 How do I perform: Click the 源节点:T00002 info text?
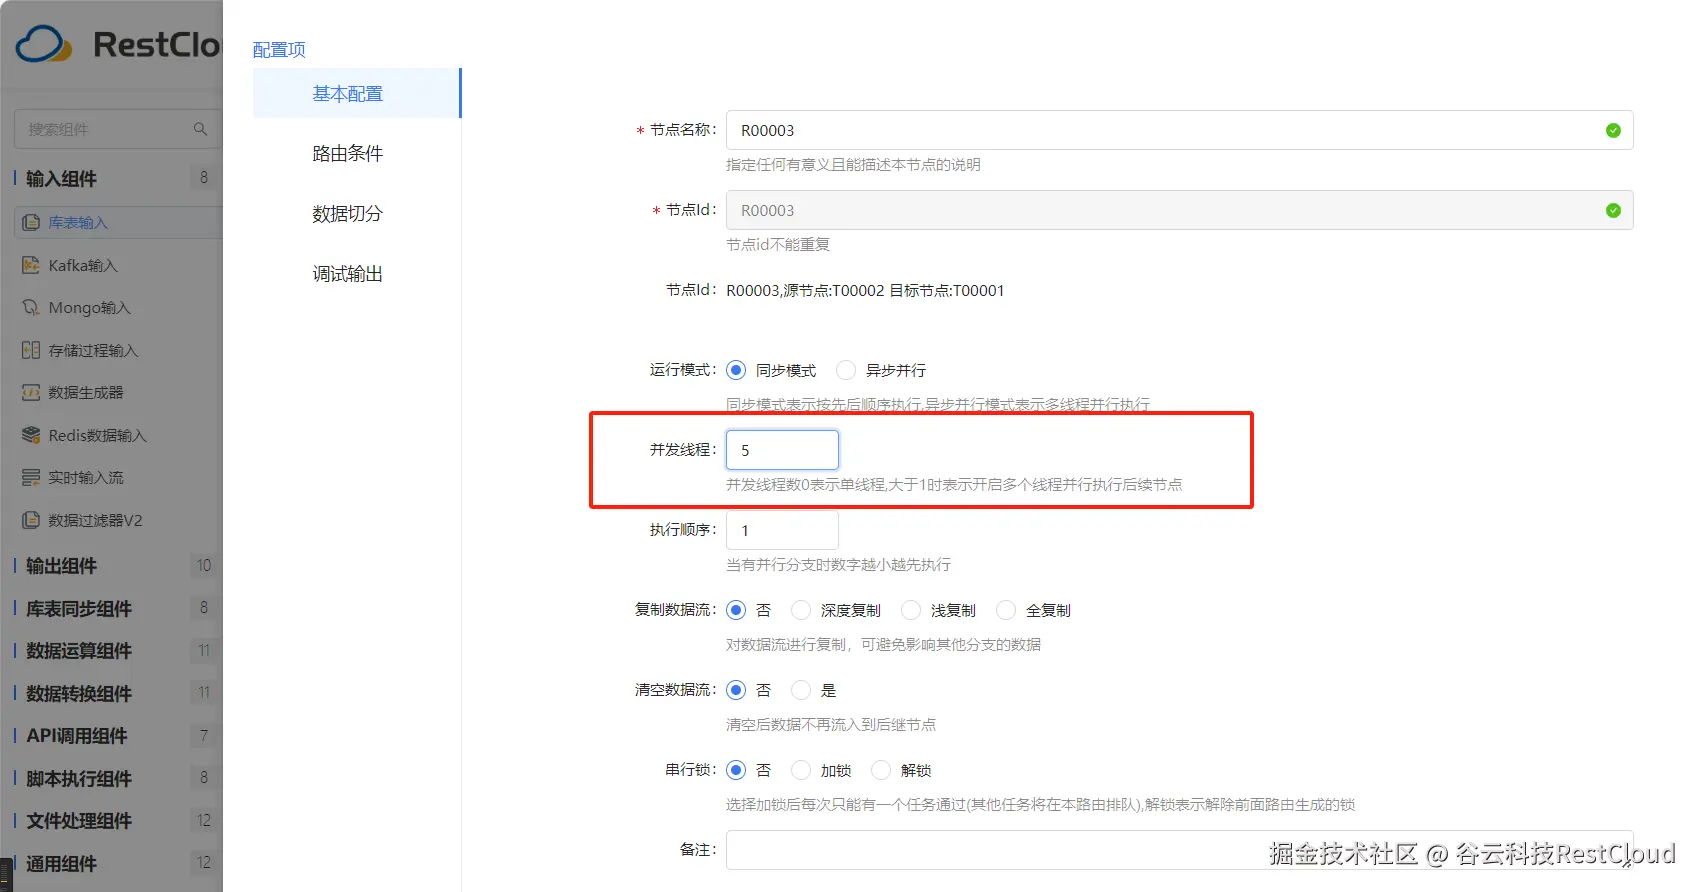(834, 290)
